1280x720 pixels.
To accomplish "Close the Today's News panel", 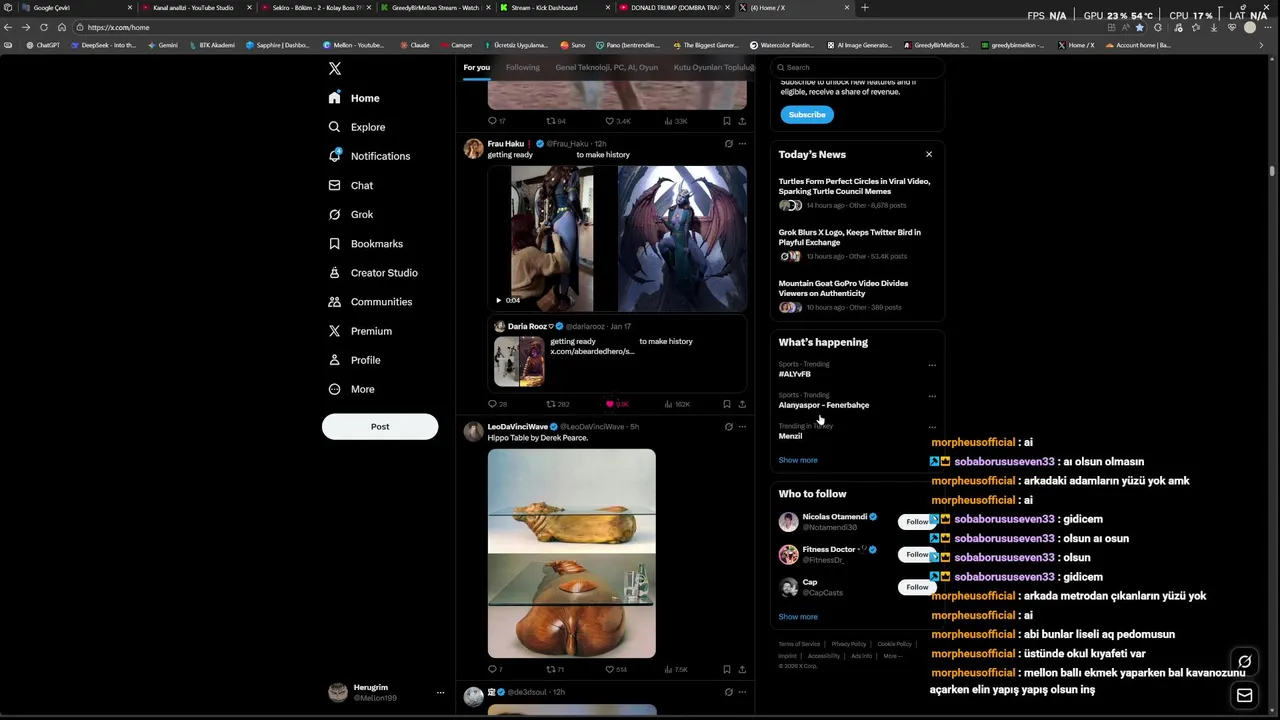I will pos(929,154).
